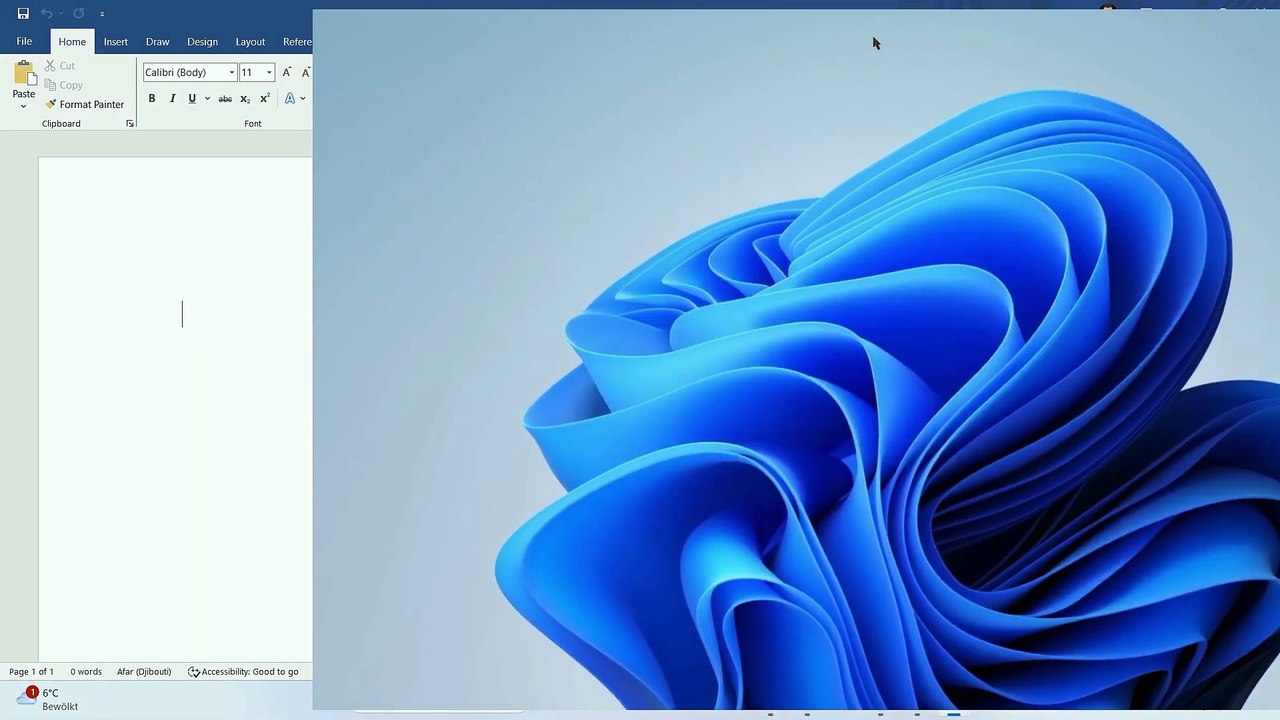Switch to the Insert ribbon tab
The image size is (1280, 720).
point(116,42)
